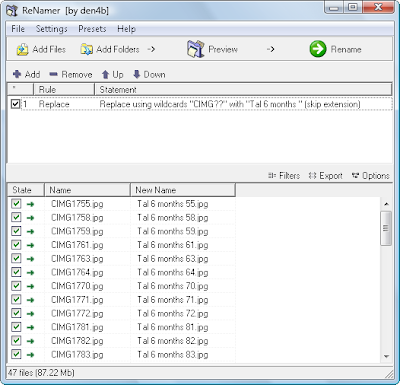Click green arrow state icon for CIMG1783.jpg
This screenshot has width=400, height=385.
click(30, 354)
